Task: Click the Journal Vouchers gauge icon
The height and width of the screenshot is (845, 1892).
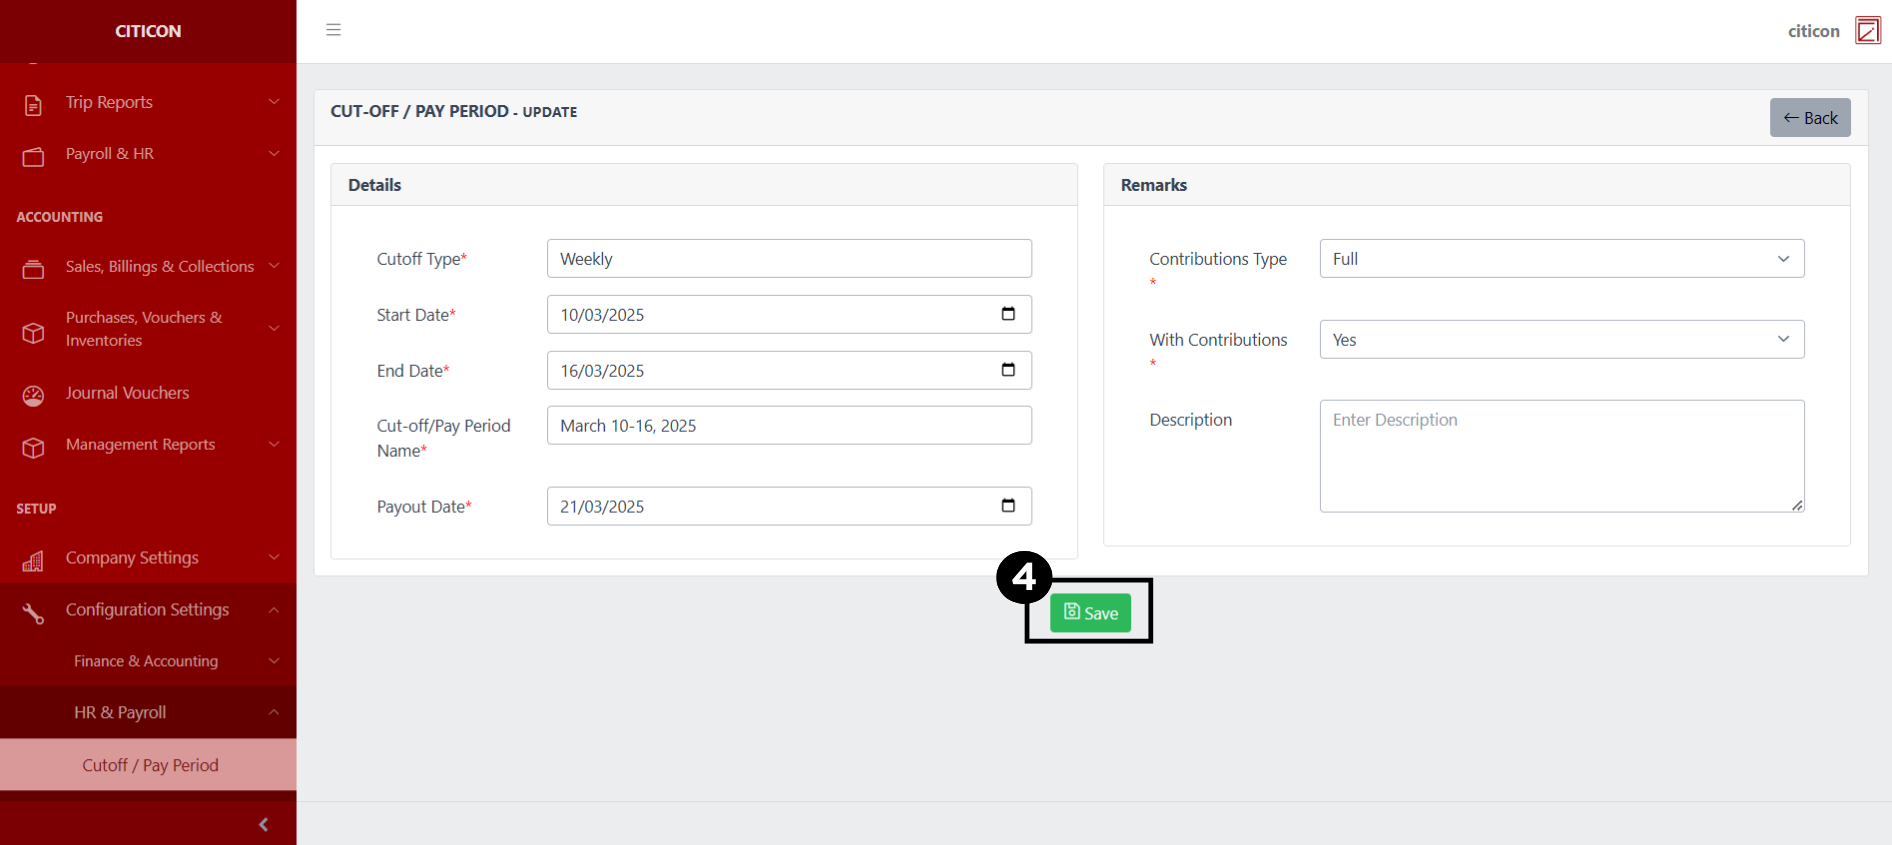Action: click(x=33, y=395)
